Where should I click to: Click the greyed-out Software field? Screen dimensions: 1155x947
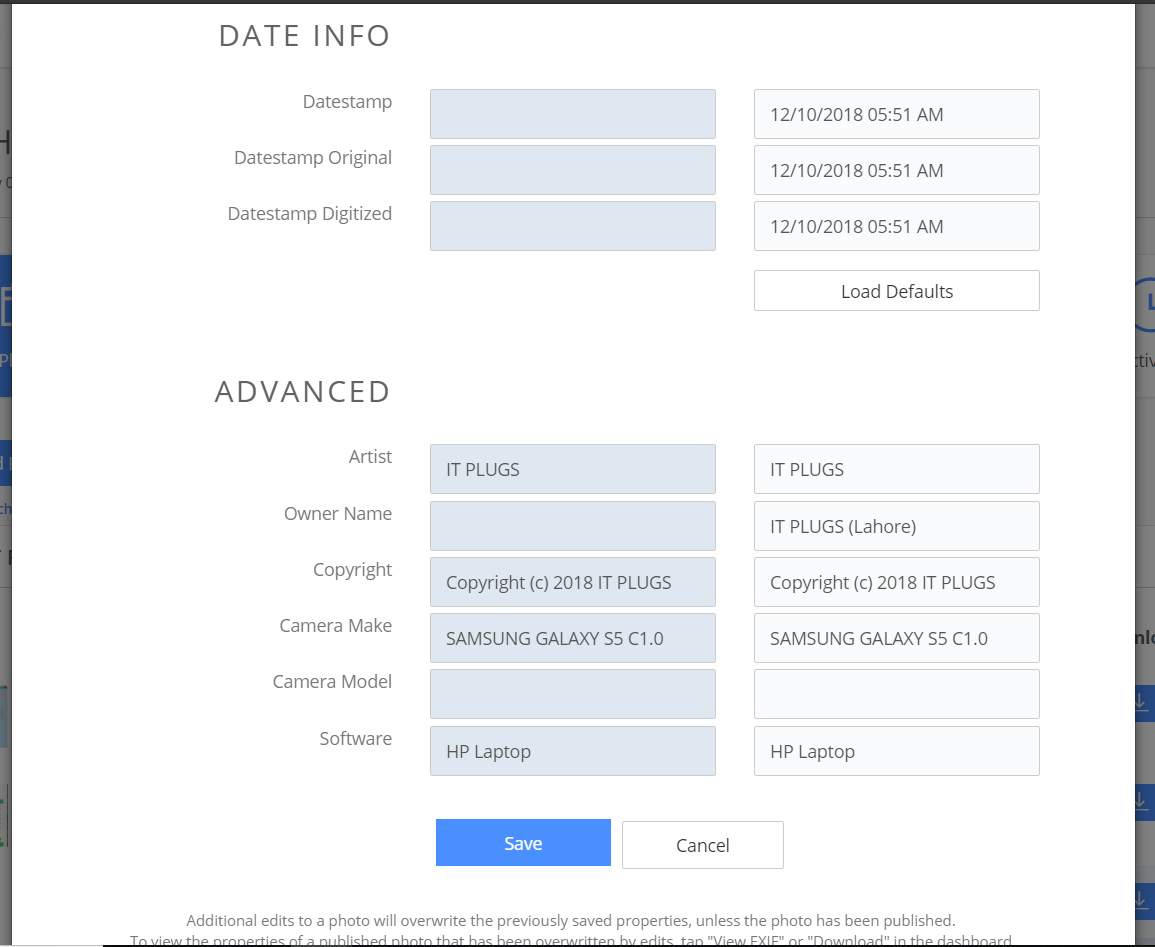572,751
